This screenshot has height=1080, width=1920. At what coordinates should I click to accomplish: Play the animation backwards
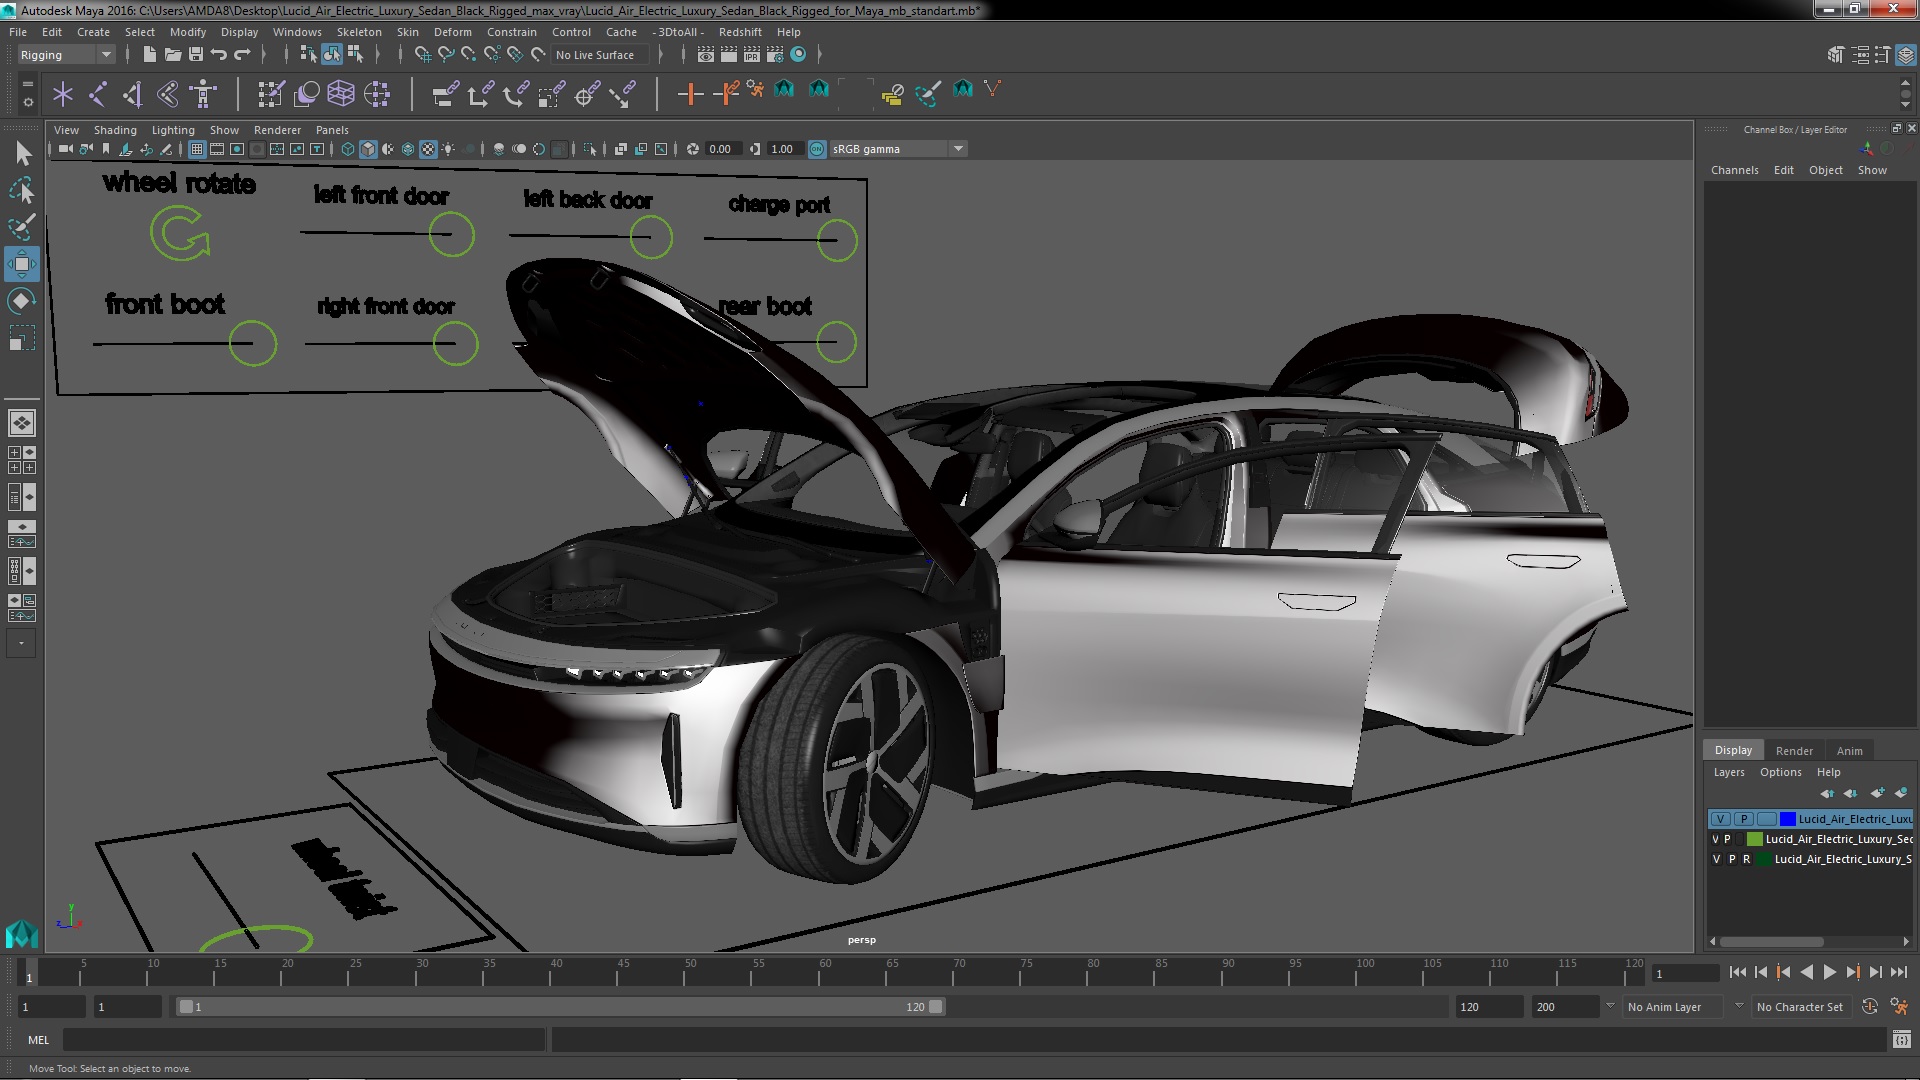(x=1806, y=972)
